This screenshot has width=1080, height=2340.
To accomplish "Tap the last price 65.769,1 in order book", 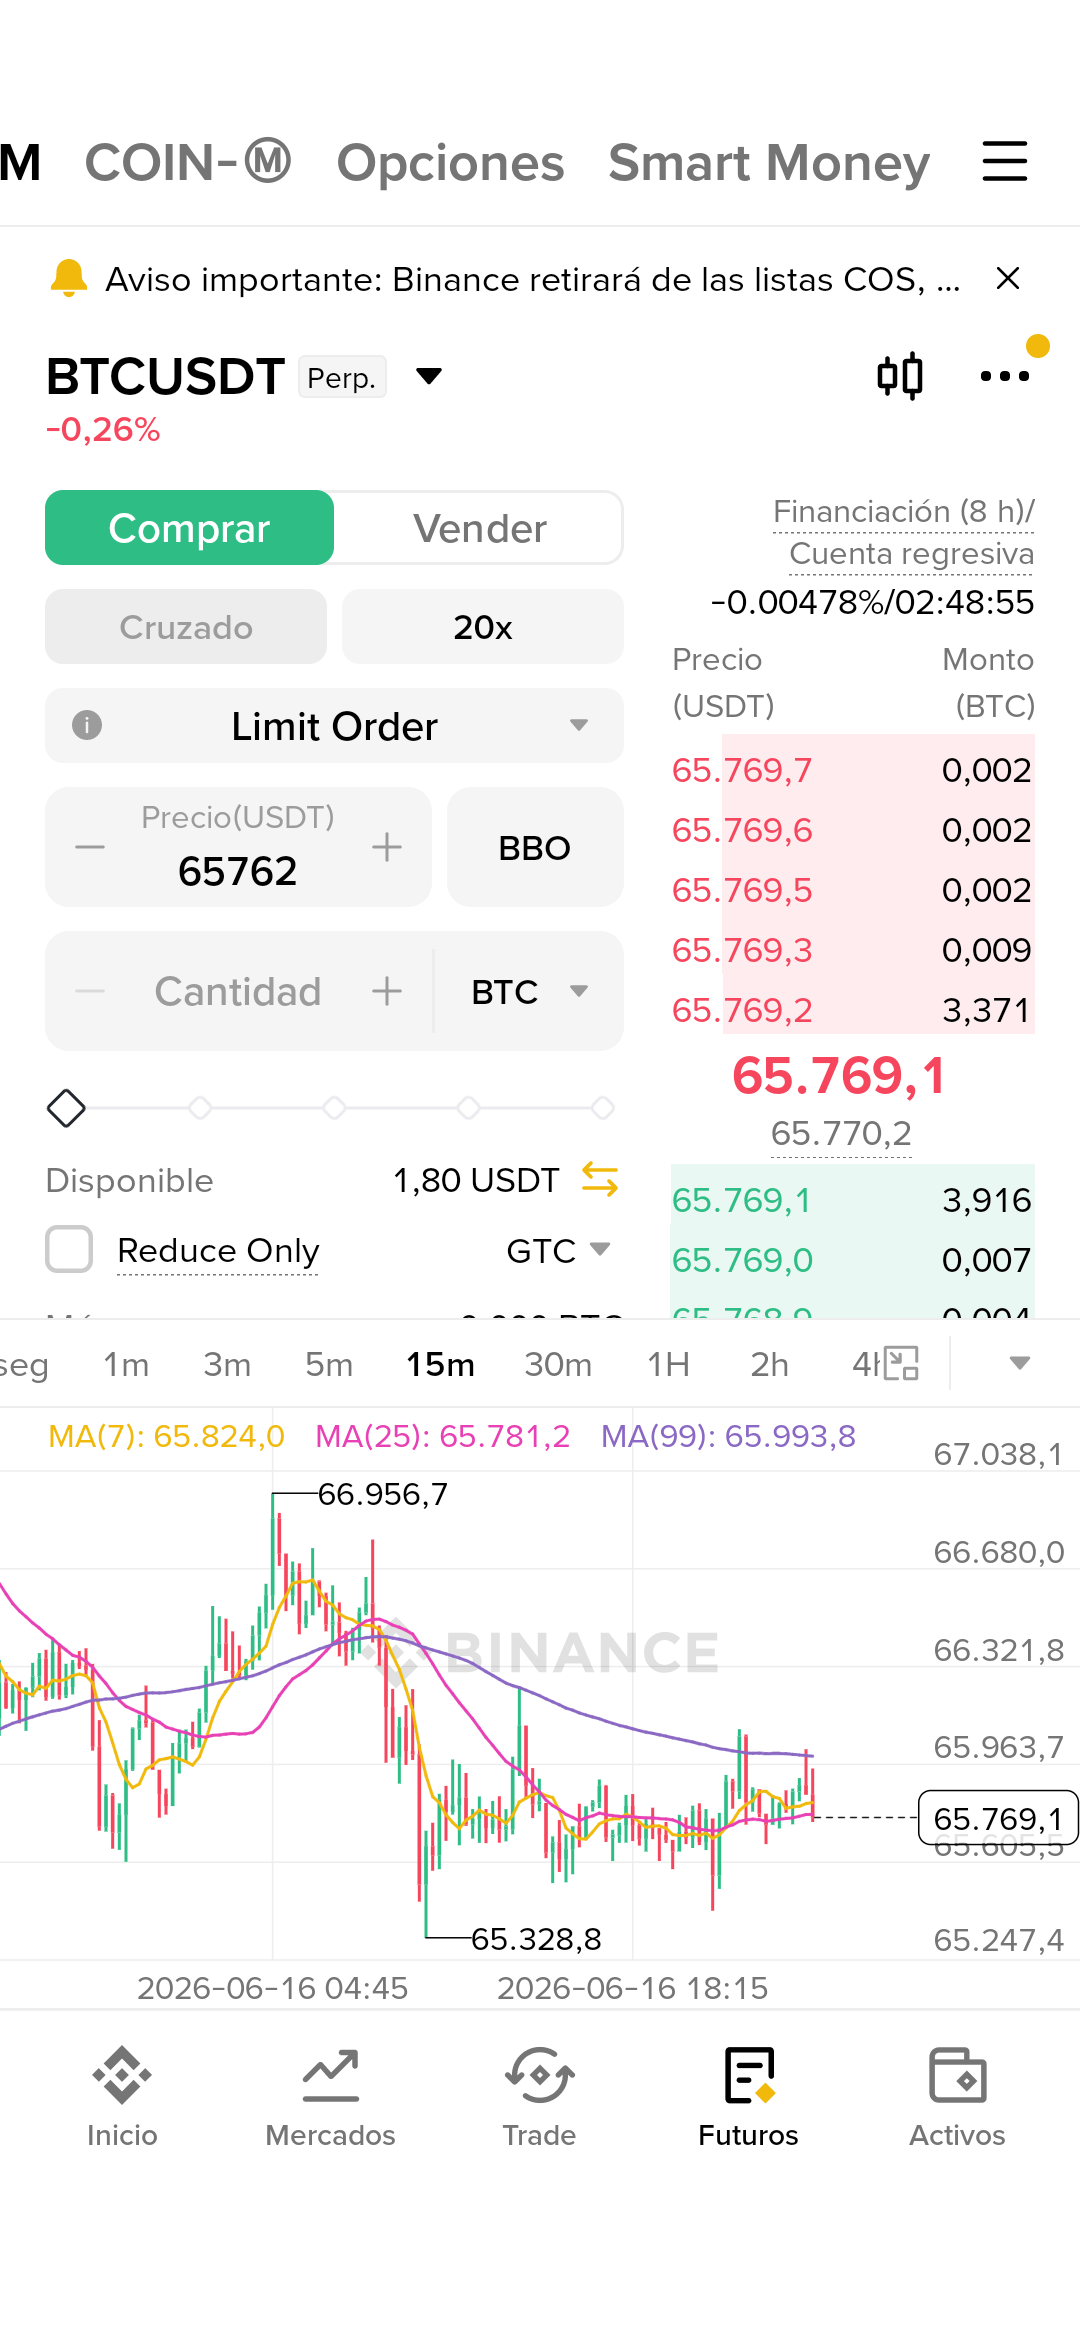I will (839, 1076).
